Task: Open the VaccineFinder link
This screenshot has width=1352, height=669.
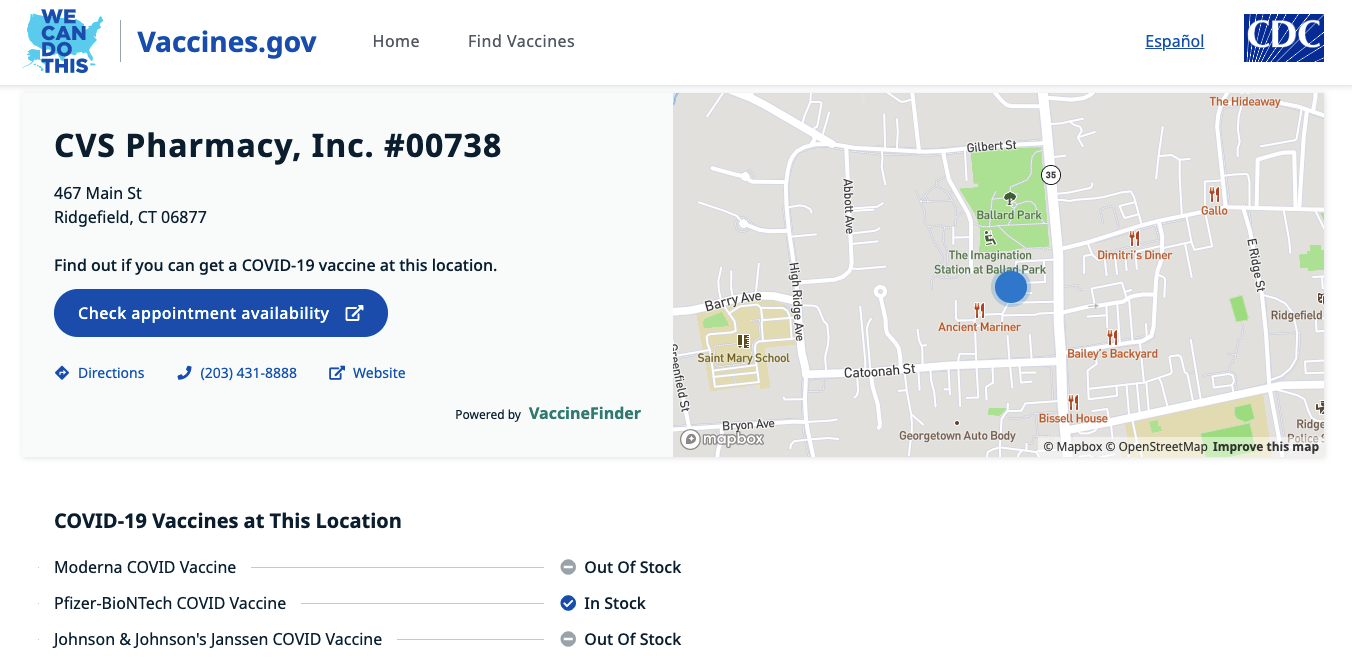Action: [585, 413]
